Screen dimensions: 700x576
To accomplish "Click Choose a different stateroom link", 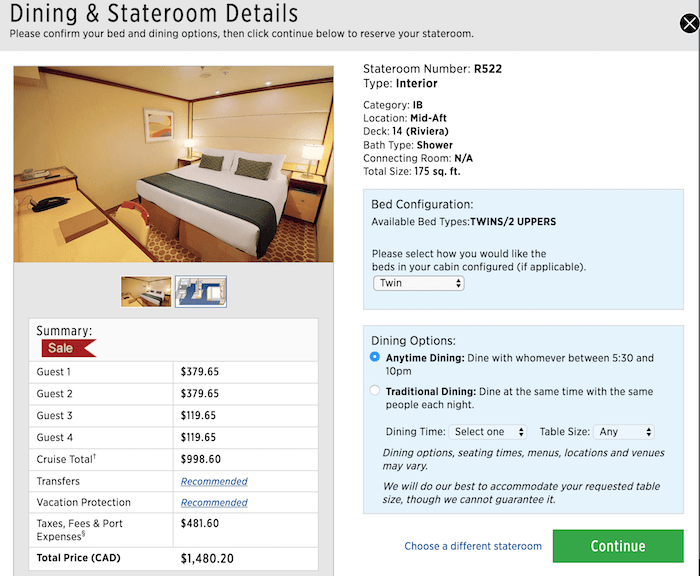I will (473, 546).
